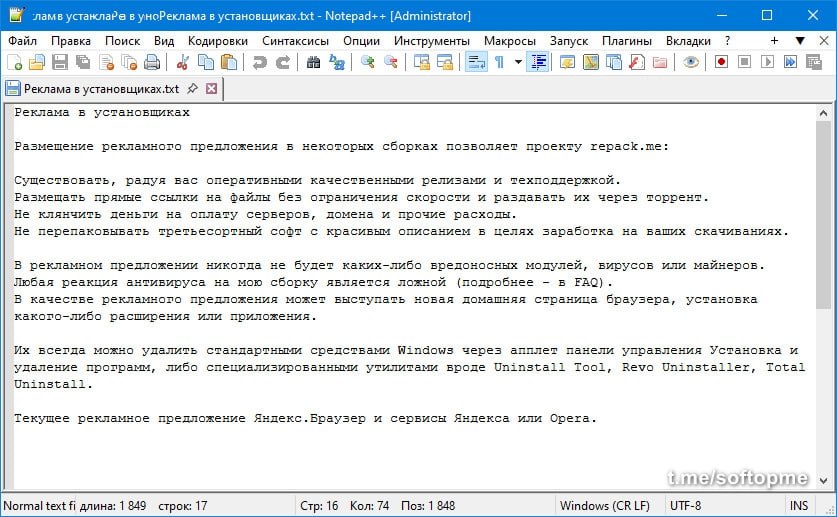Open the tab list down-triangle dropdown

800,41
